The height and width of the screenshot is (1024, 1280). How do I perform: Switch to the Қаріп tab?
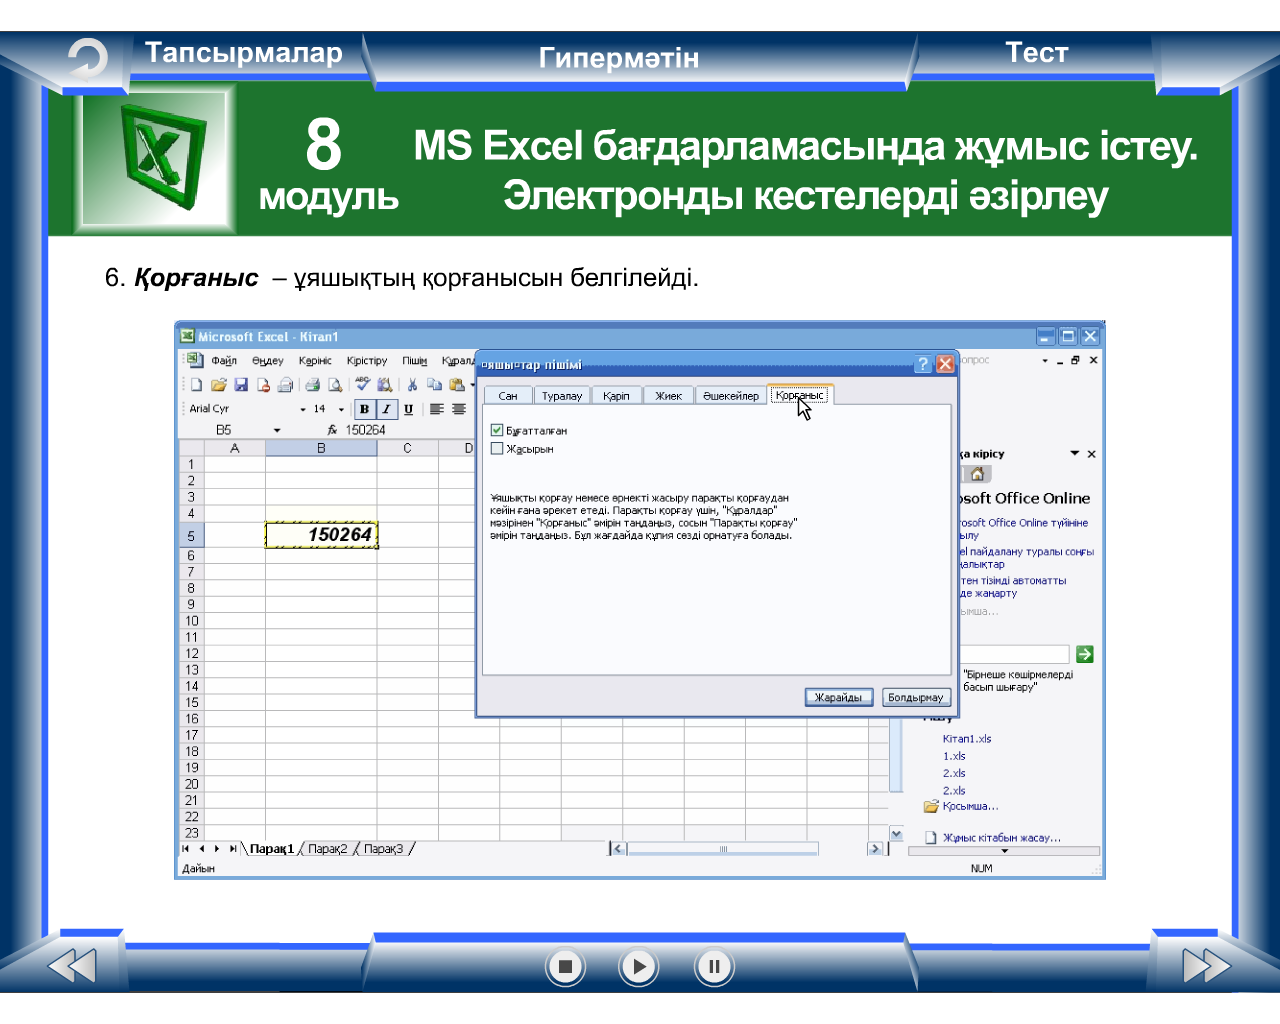click(x=616, y=396)
